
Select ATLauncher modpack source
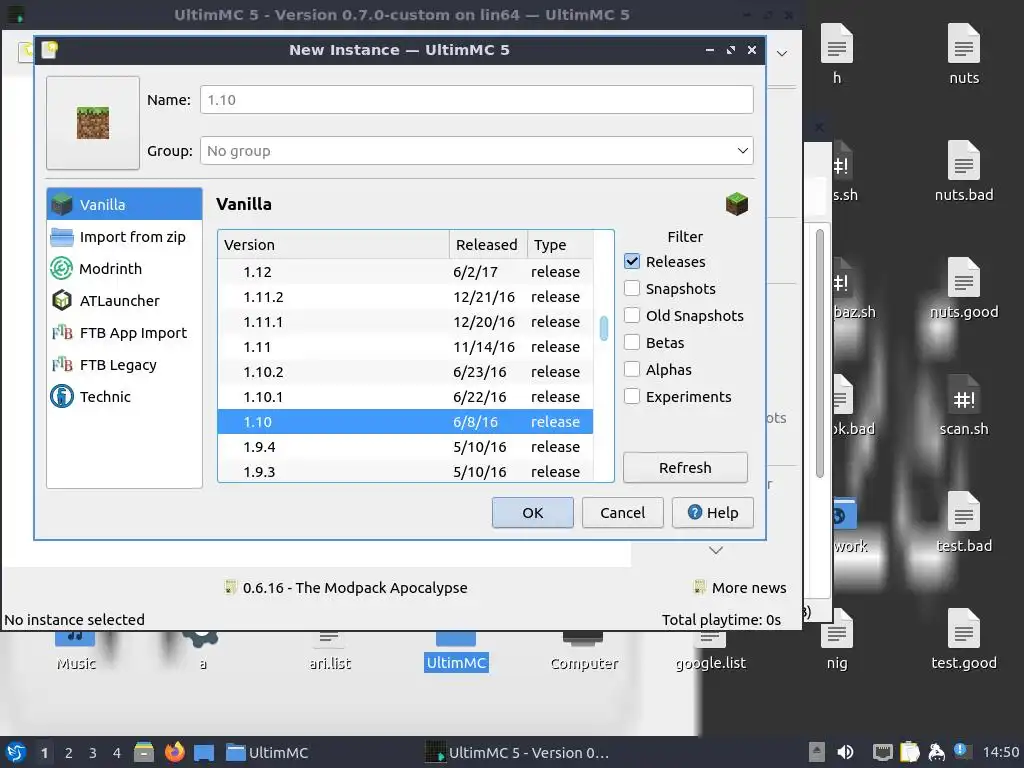click(x=124, y=300)
